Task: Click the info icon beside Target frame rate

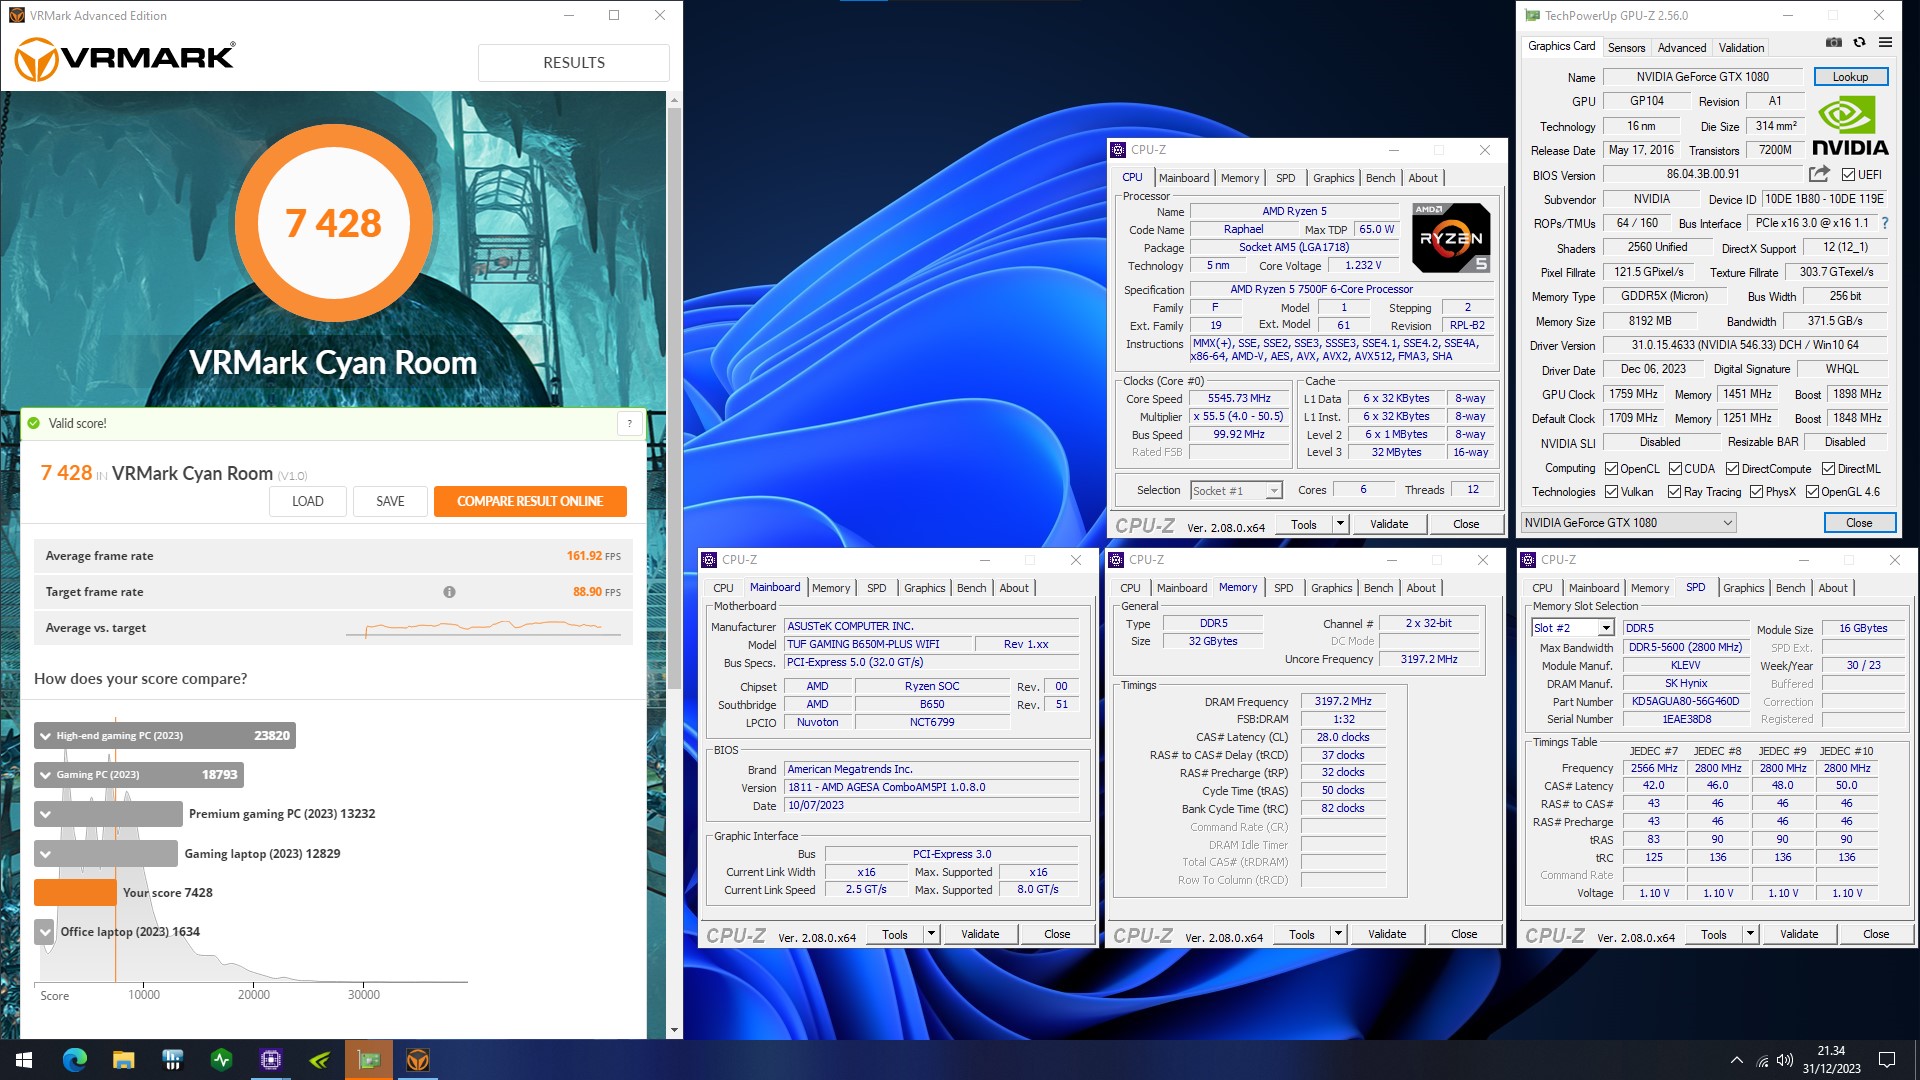Action: [449, 592]
